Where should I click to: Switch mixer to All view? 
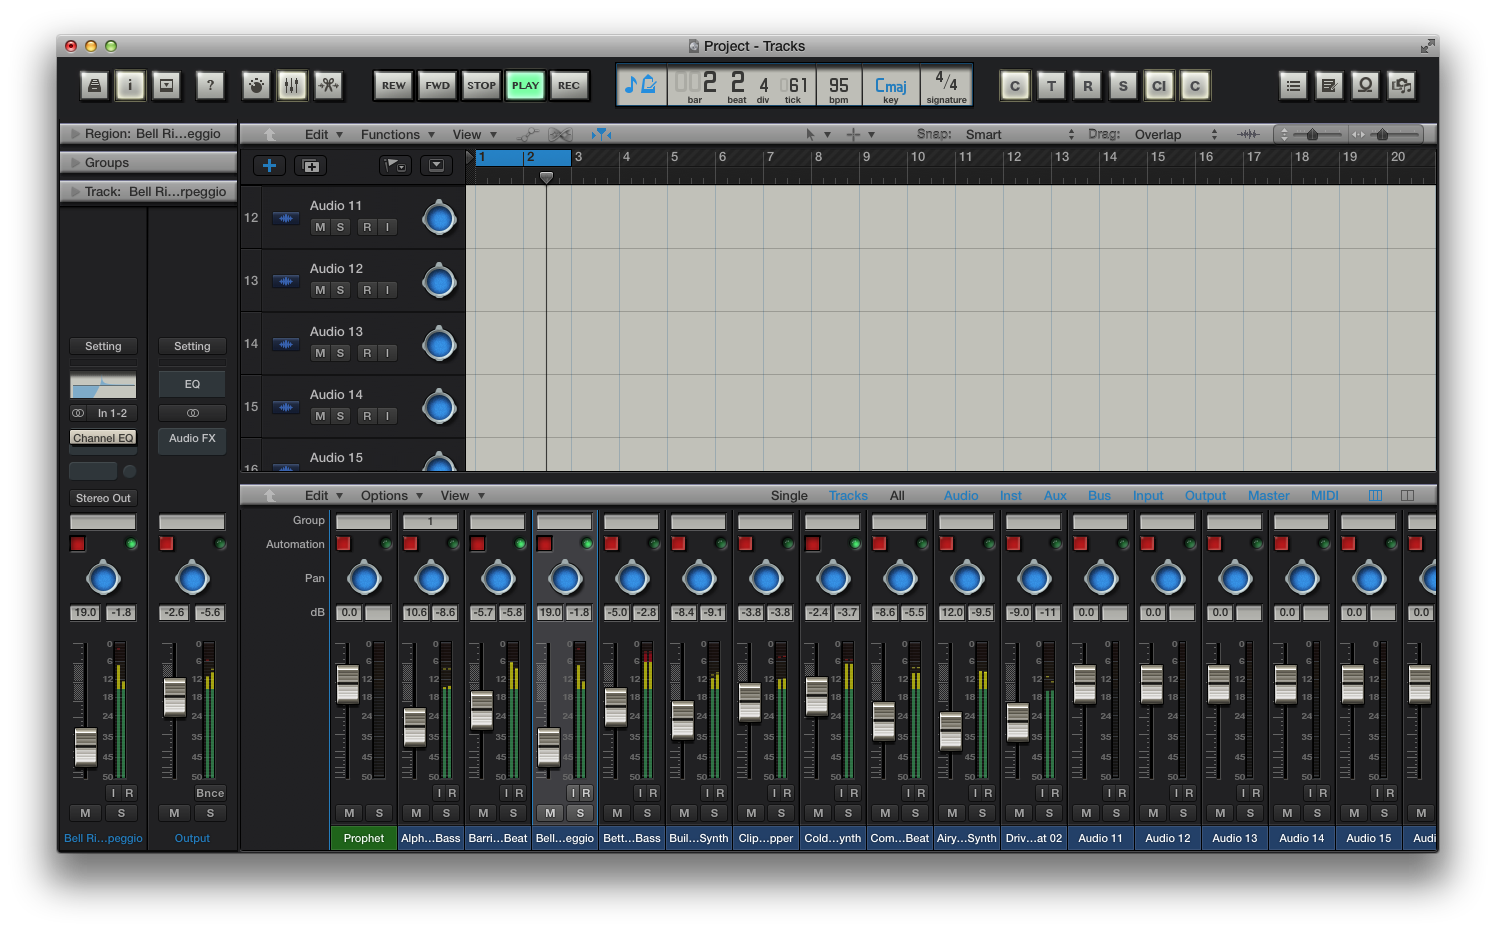(897, 495)
